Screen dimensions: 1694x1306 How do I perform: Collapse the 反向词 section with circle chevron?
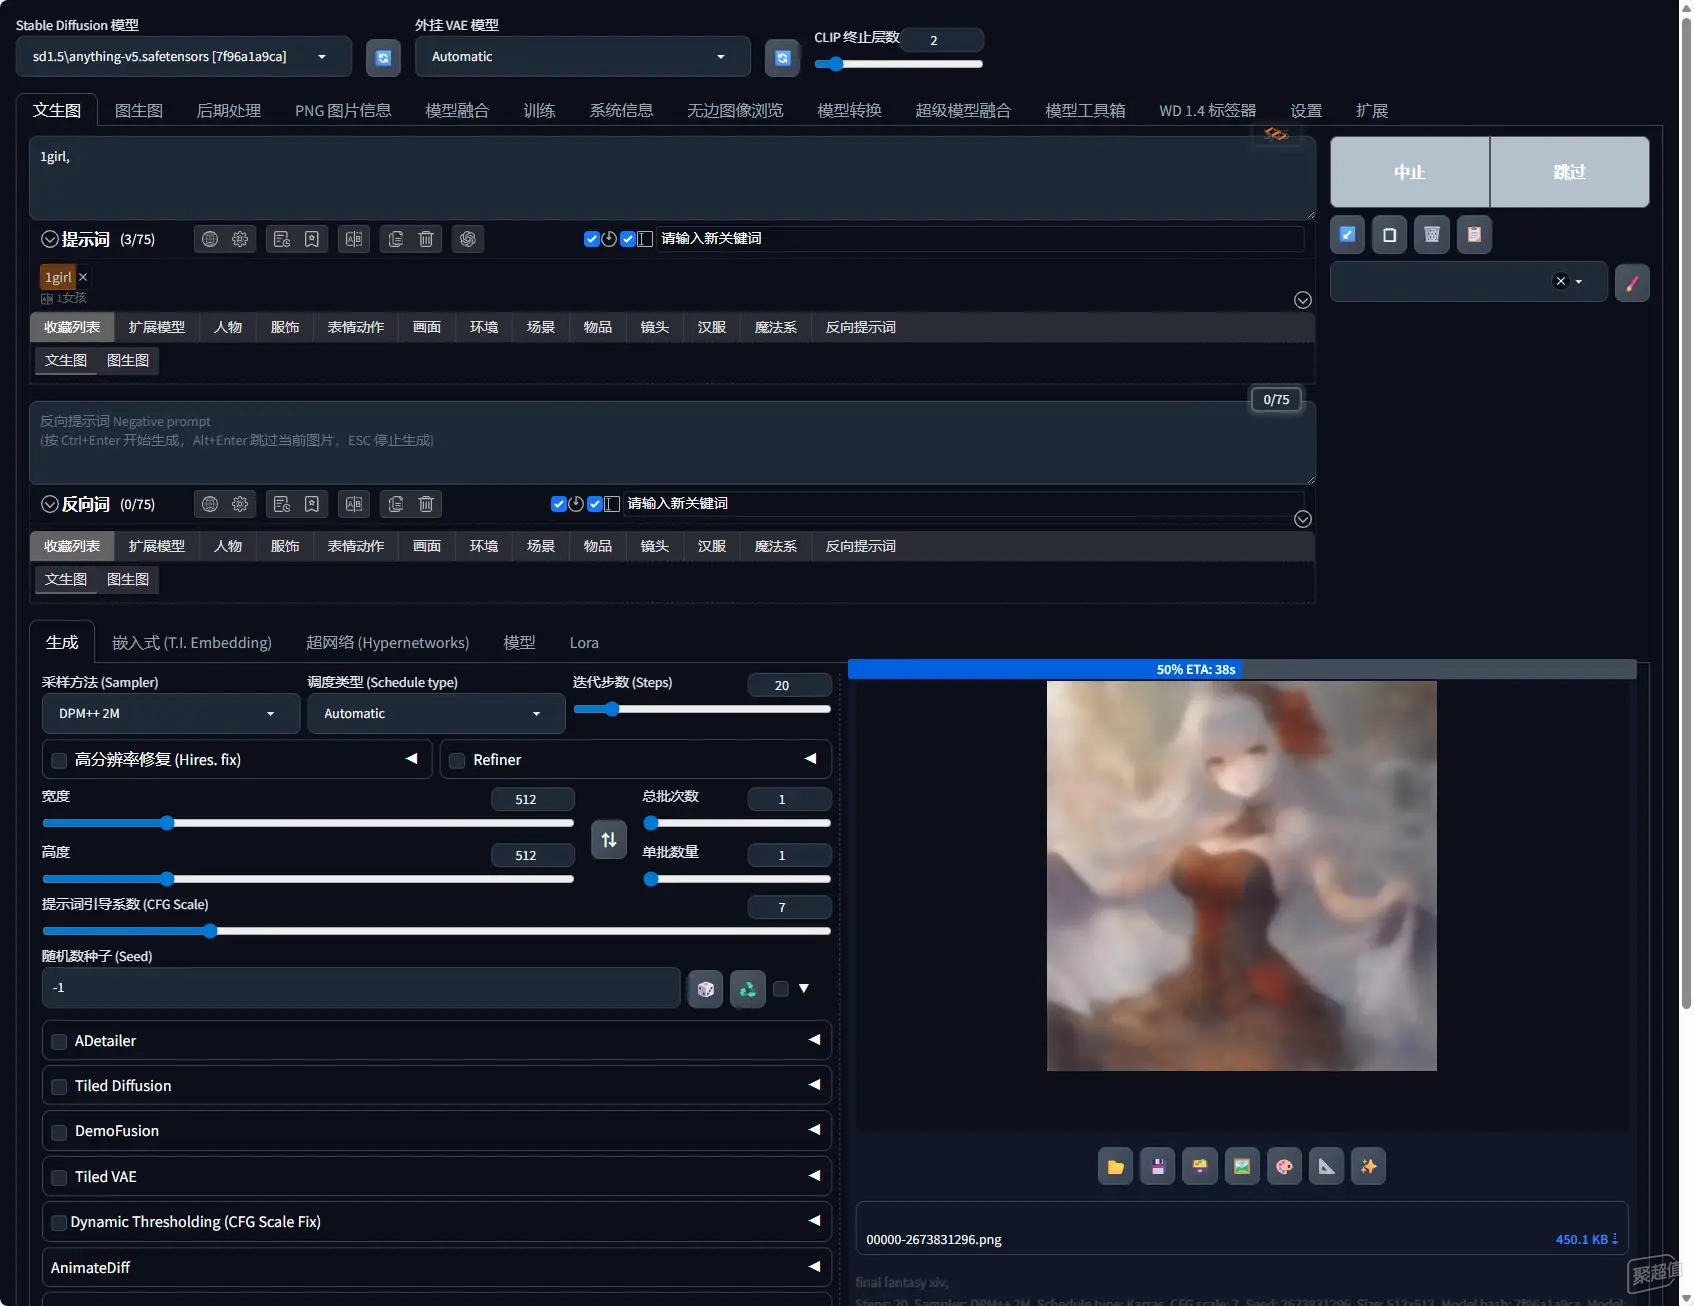click(49, 504)
